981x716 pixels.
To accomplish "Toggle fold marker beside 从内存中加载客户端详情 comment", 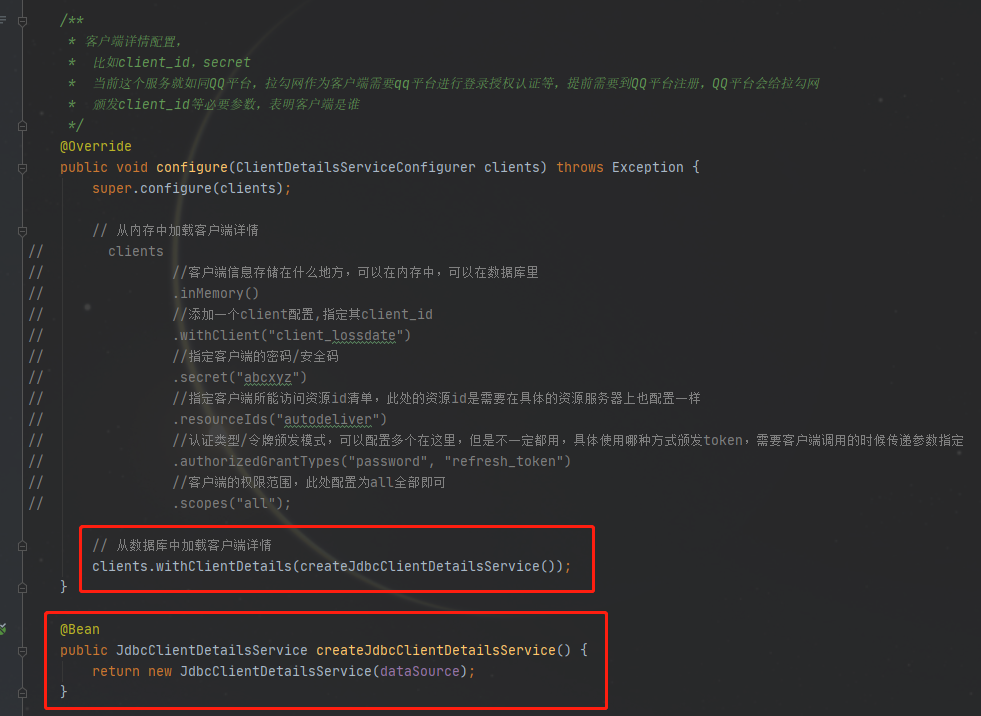I will (23, 231).
